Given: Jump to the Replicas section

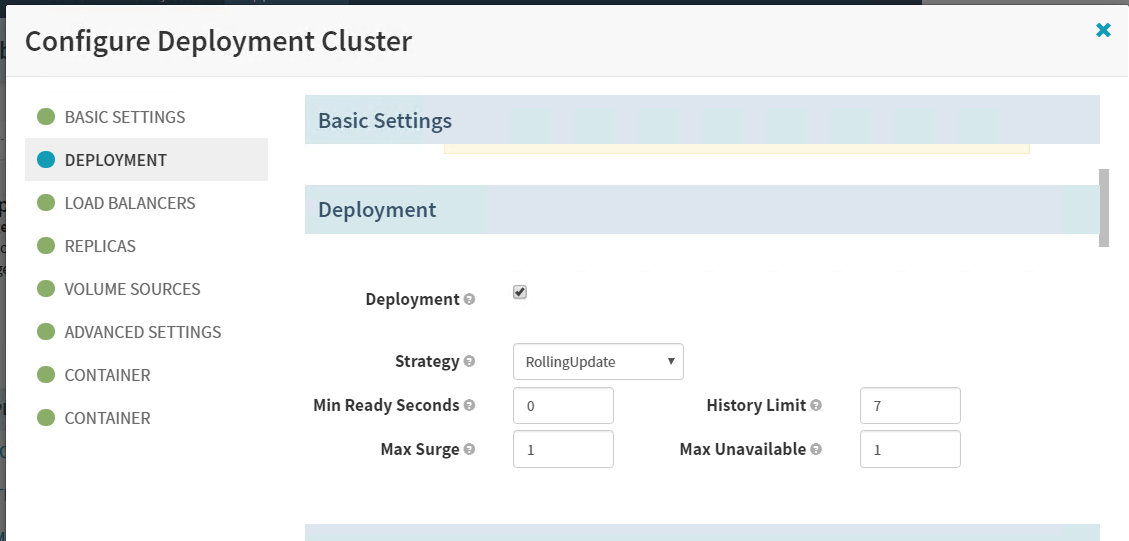Looking at the screenshot, I should point(100,246).
